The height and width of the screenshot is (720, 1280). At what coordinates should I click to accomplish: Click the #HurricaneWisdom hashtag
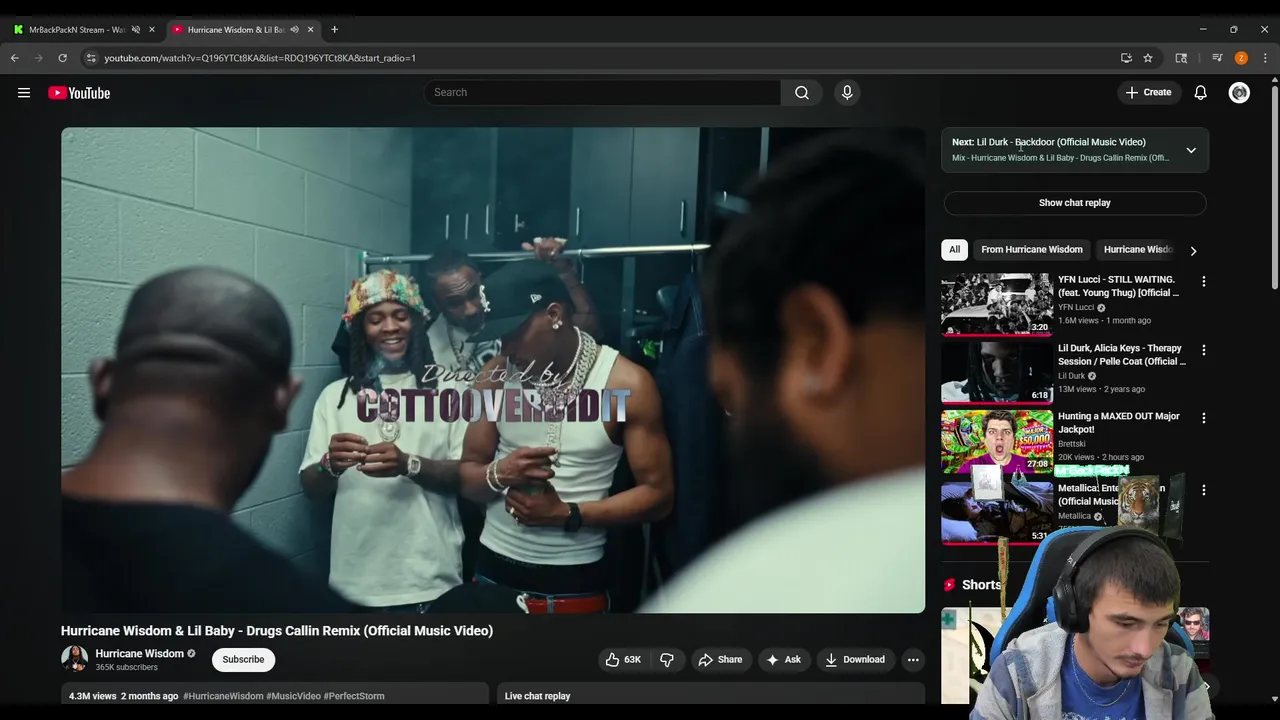pos(223,696)
